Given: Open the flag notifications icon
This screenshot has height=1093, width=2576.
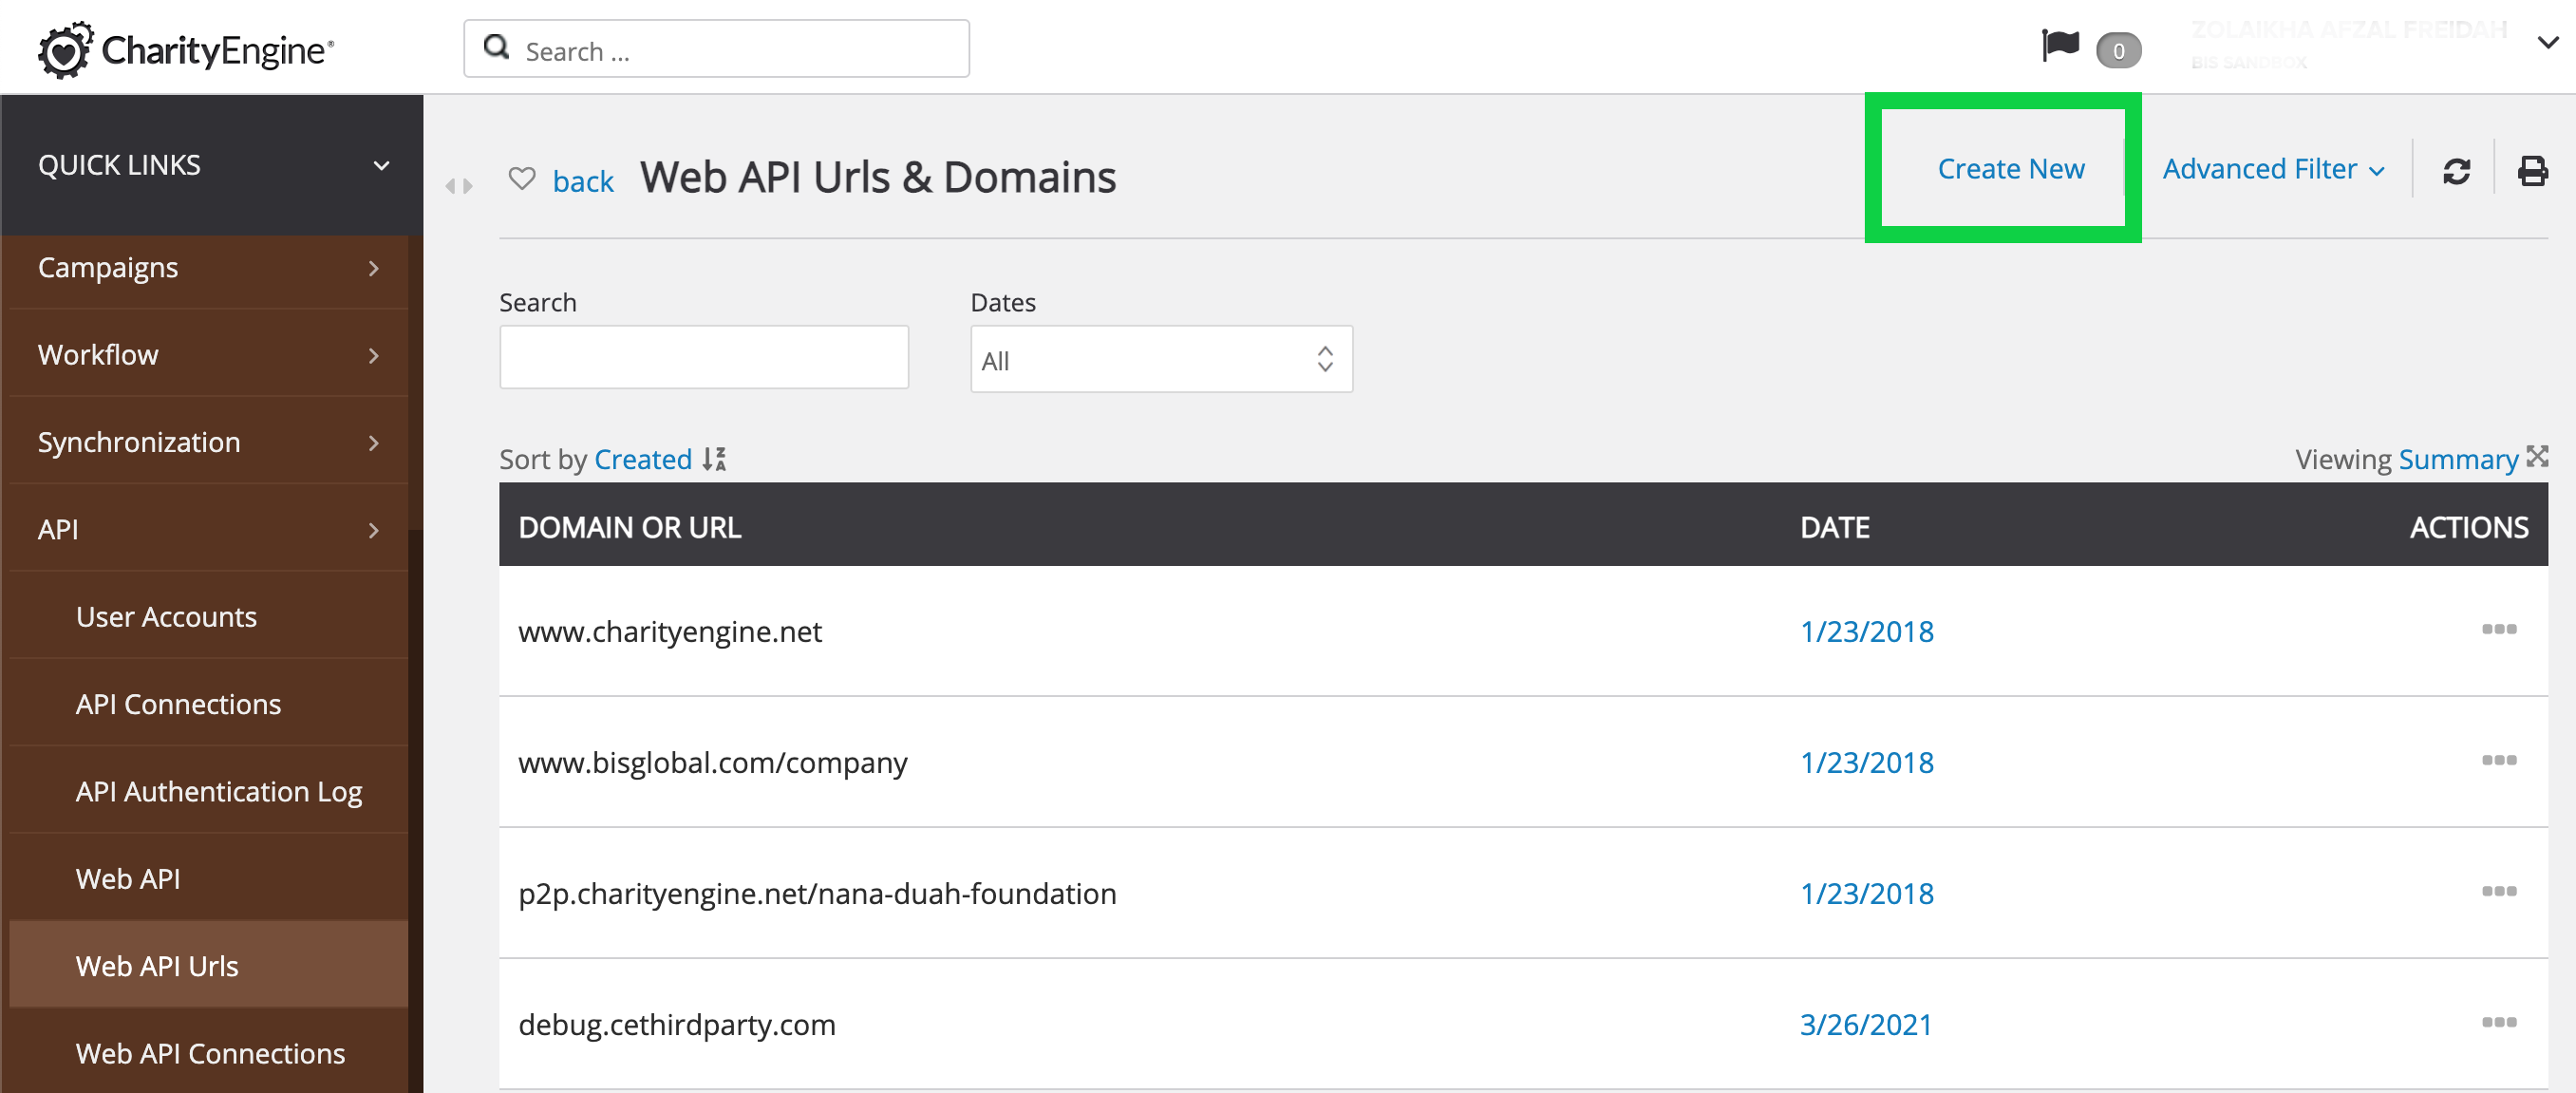Looking at the screenshot, I should point(2059,46).
